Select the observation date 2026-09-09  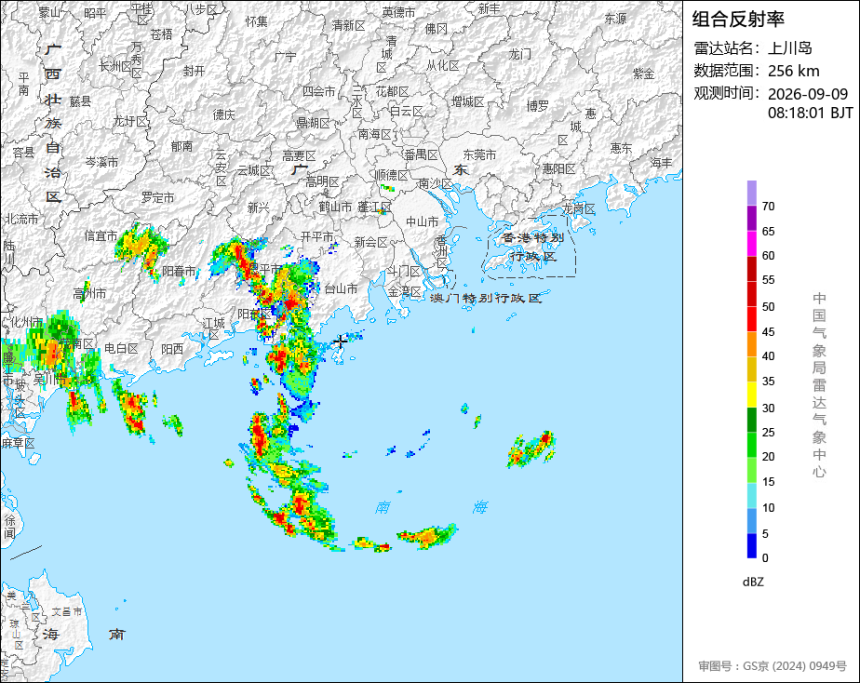pyautogui.click(x=808, y=94)
